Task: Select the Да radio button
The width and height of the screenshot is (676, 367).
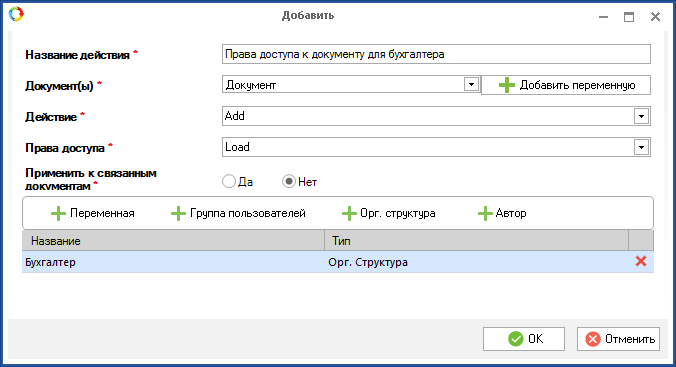Action: pos(229,182)
